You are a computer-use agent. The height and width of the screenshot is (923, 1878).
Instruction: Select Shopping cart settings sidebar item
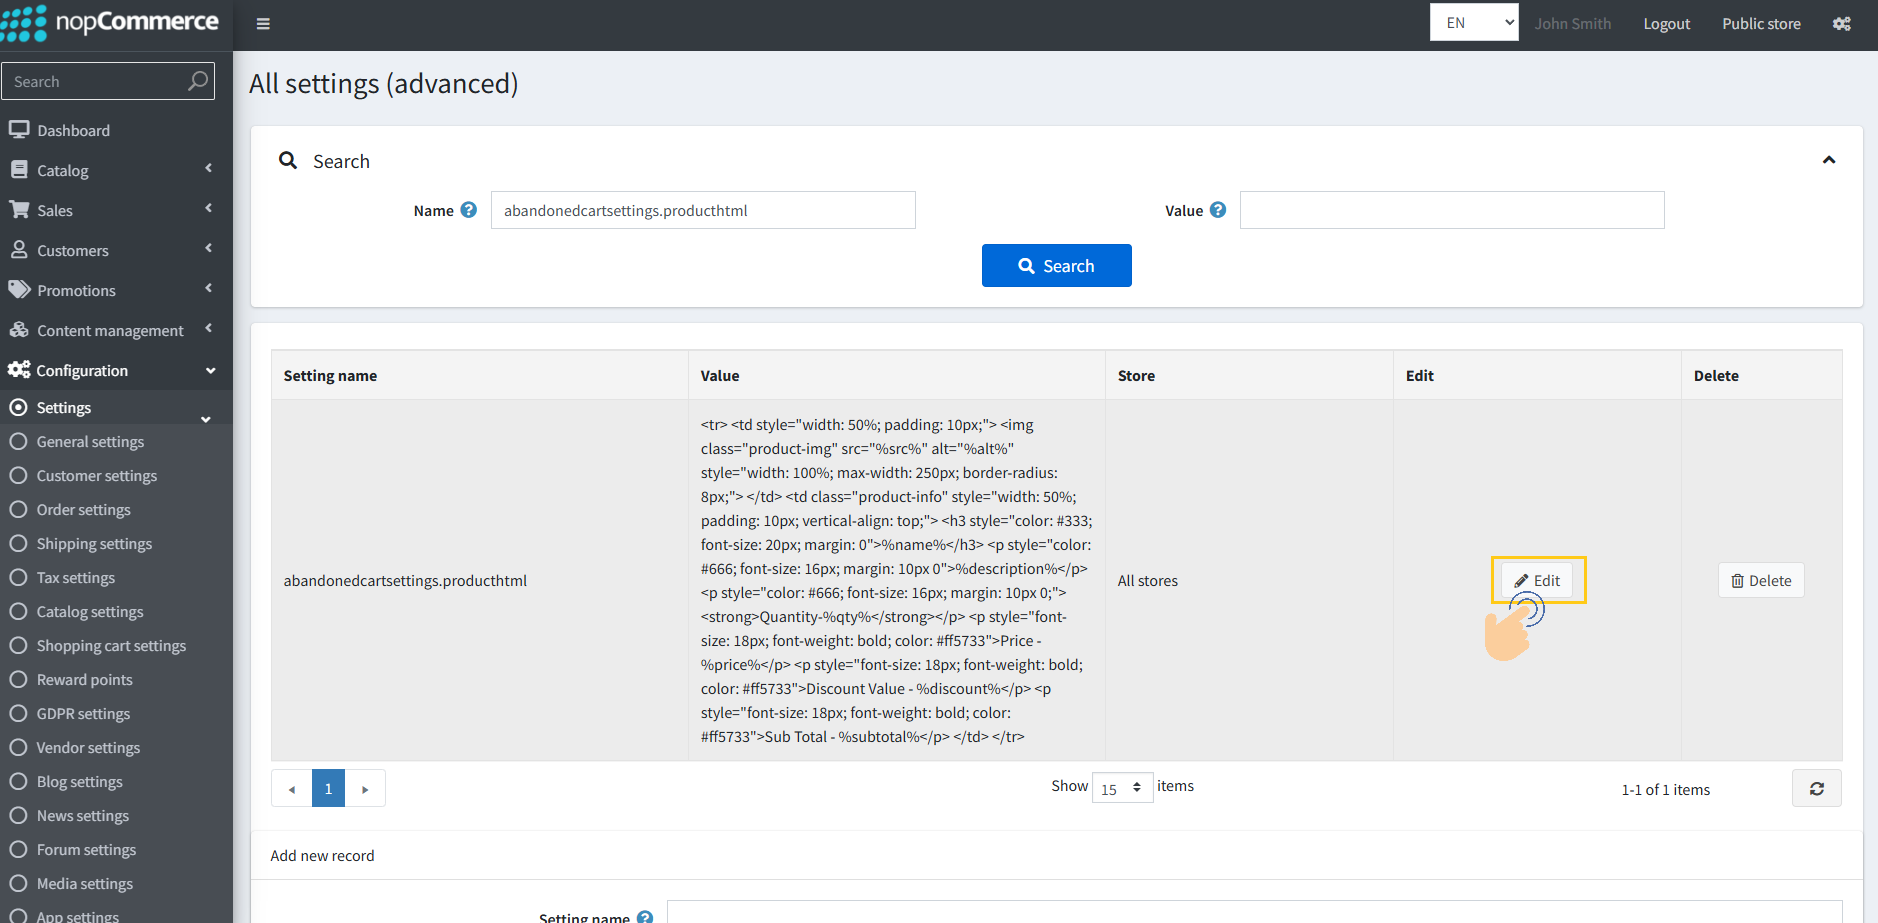coord(111,646)
